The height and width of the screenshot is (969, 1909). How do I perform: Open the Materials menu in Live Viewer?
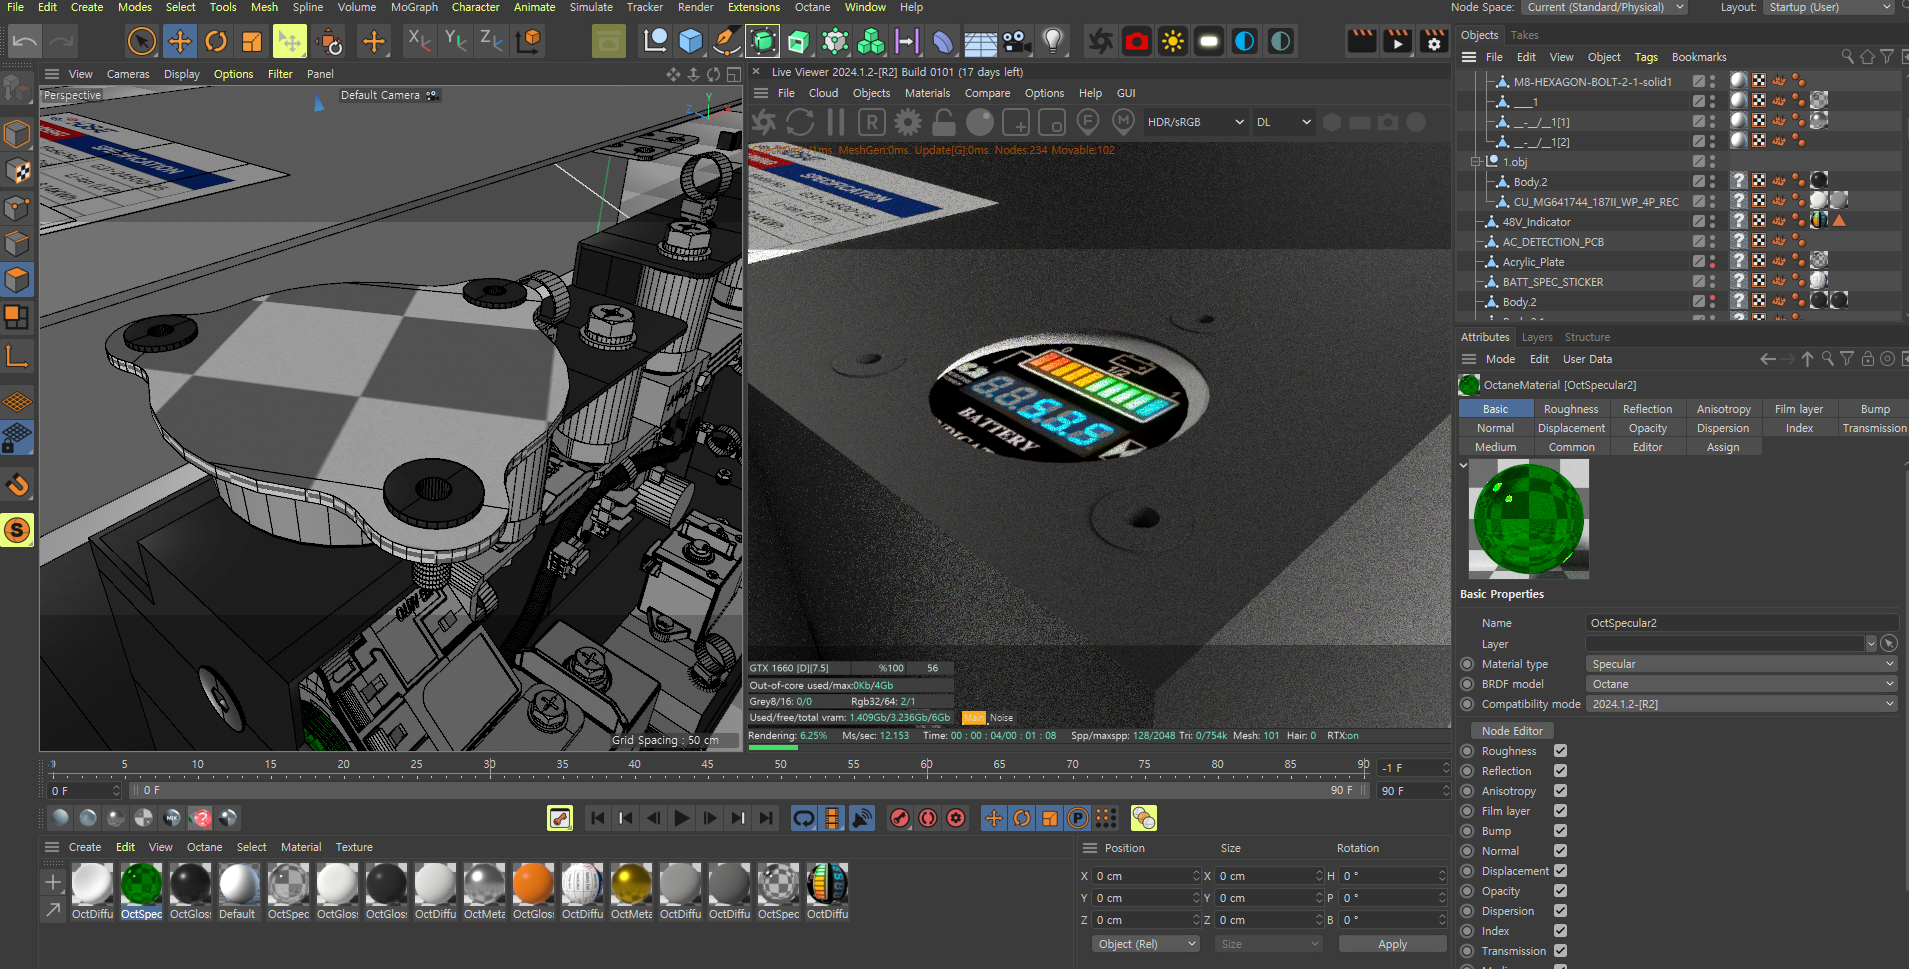[x=927, y=93]
